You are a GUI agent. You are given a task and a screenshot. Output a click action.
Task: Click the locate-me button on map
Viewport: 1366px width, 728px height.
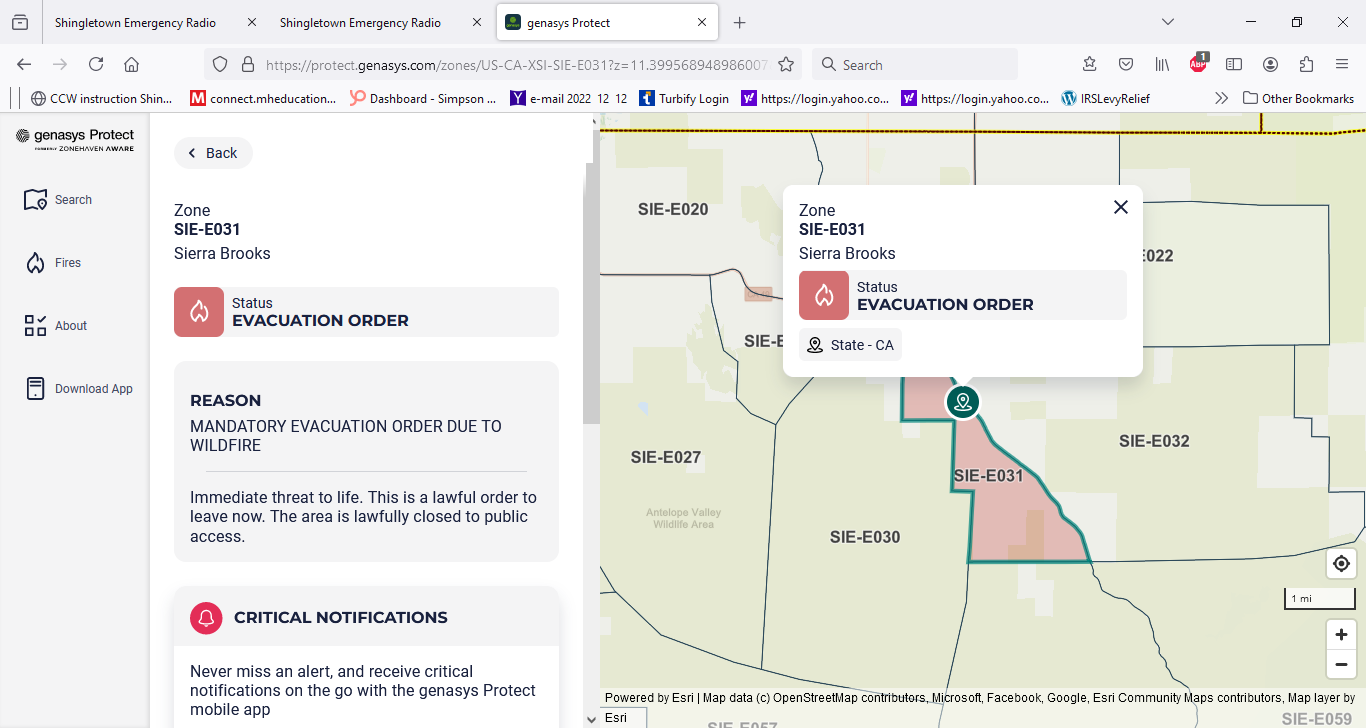pyautogui.click(x=1341, y=564)
